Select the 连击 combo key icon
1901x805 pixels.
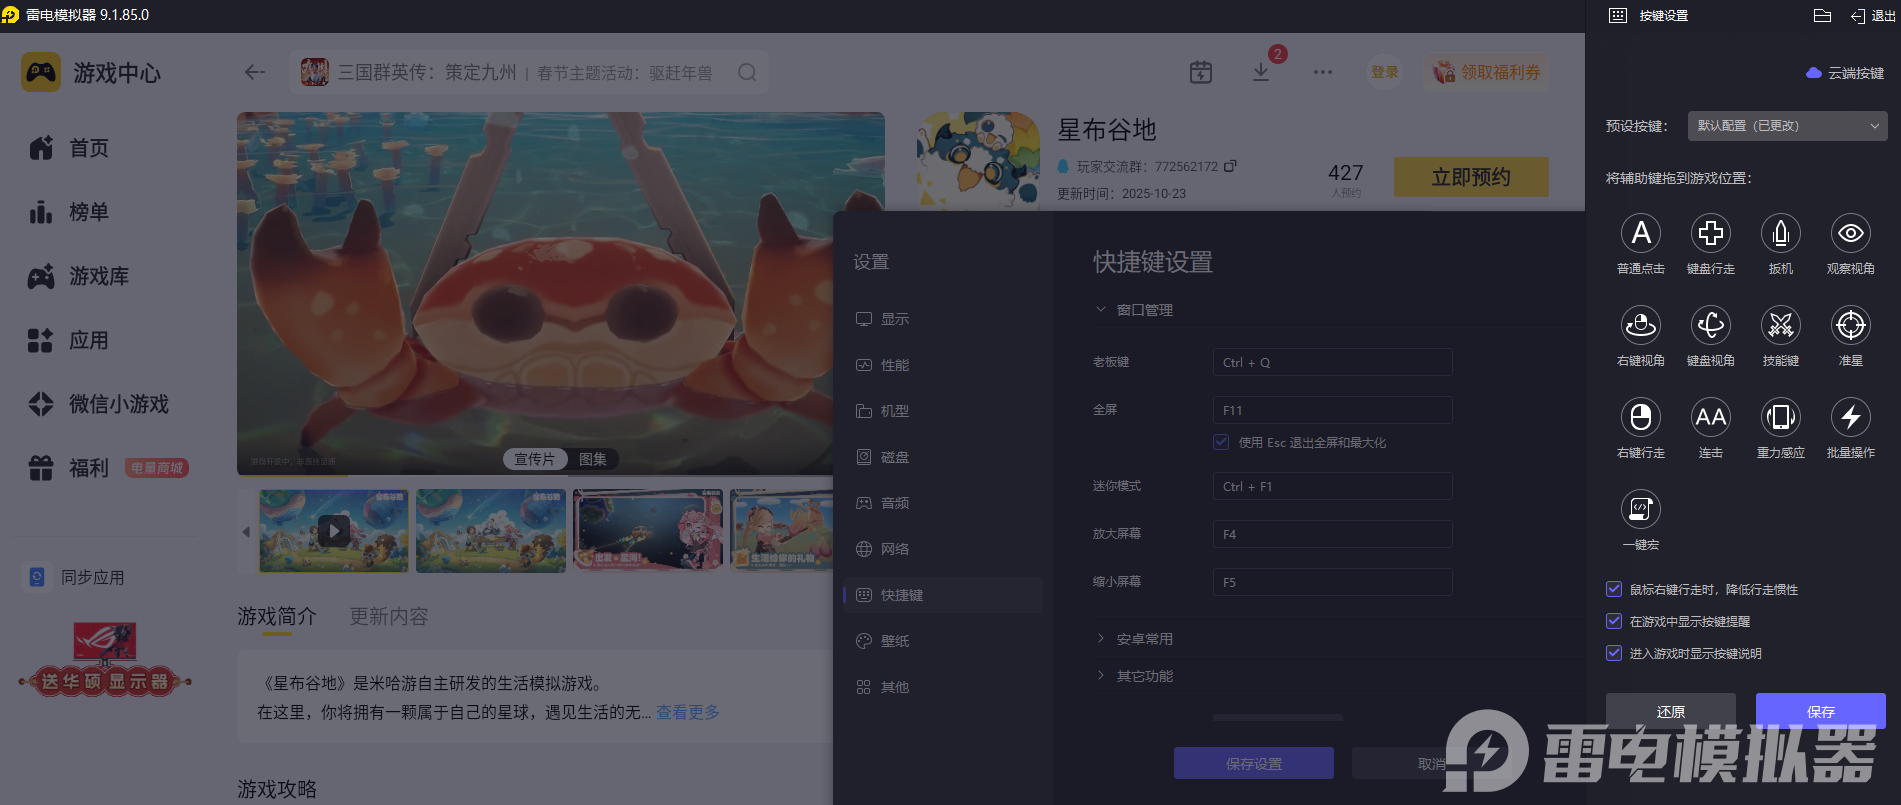click(1711, 417)
